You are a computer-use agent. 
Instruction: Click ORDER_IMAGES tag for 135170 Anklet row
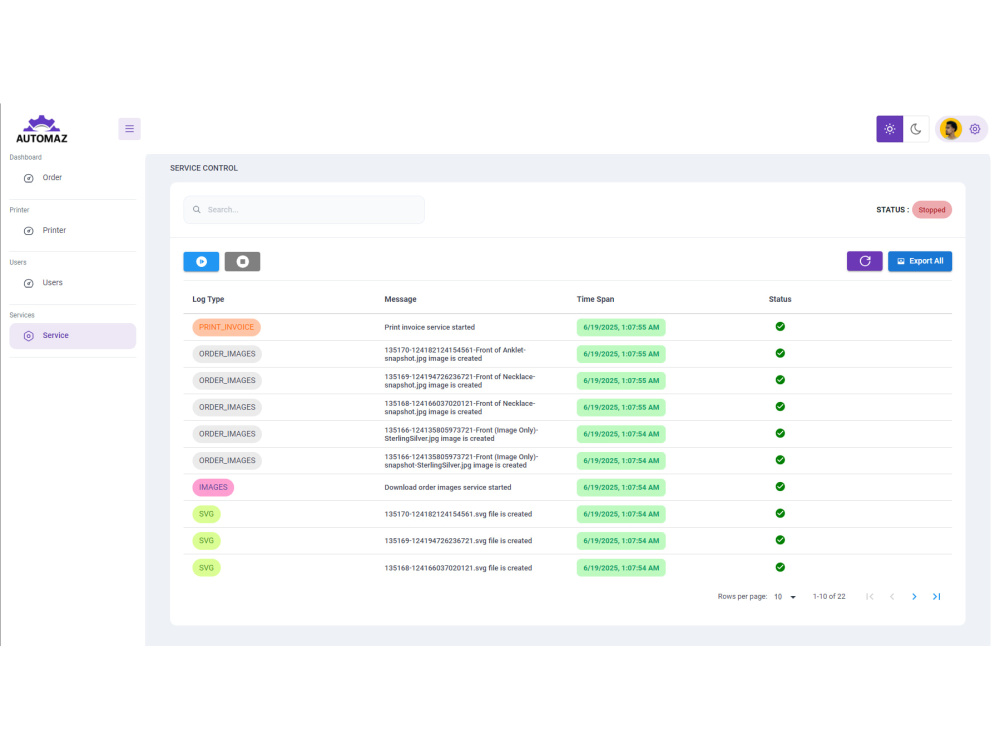pyautogui.click(x=227, y=354)
